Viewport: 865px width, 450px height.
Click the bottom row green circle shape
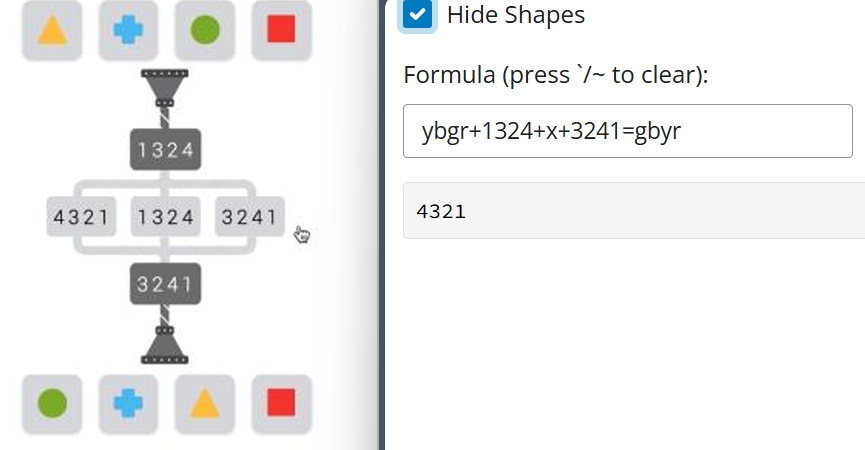[x=52, y=404]
